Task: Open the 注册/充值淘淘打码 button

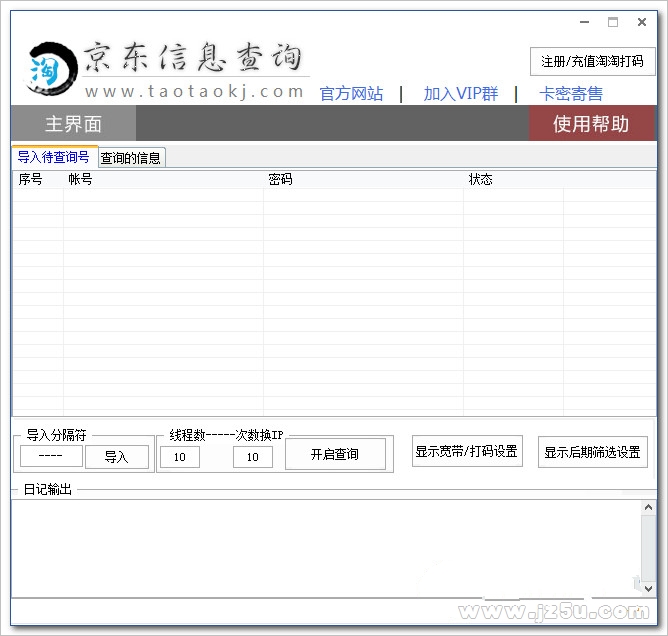Action: pyautogui.click(x=592, y=61)
